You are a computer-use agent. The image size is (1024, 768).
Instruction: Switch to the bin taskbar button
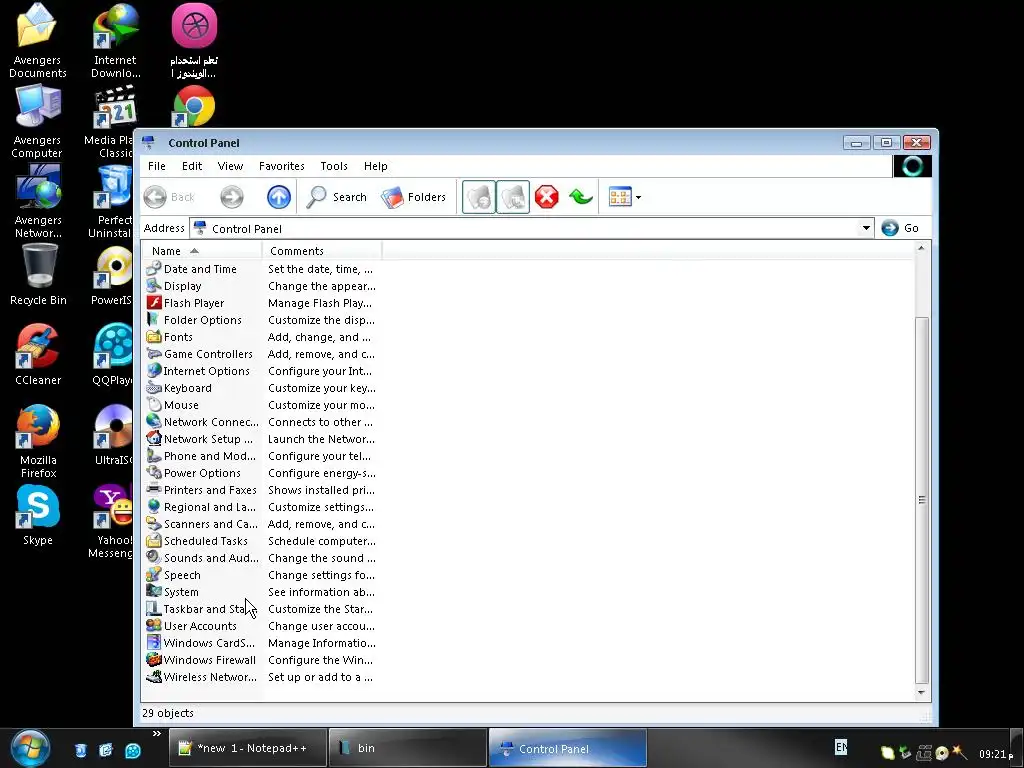coord(408,748)
